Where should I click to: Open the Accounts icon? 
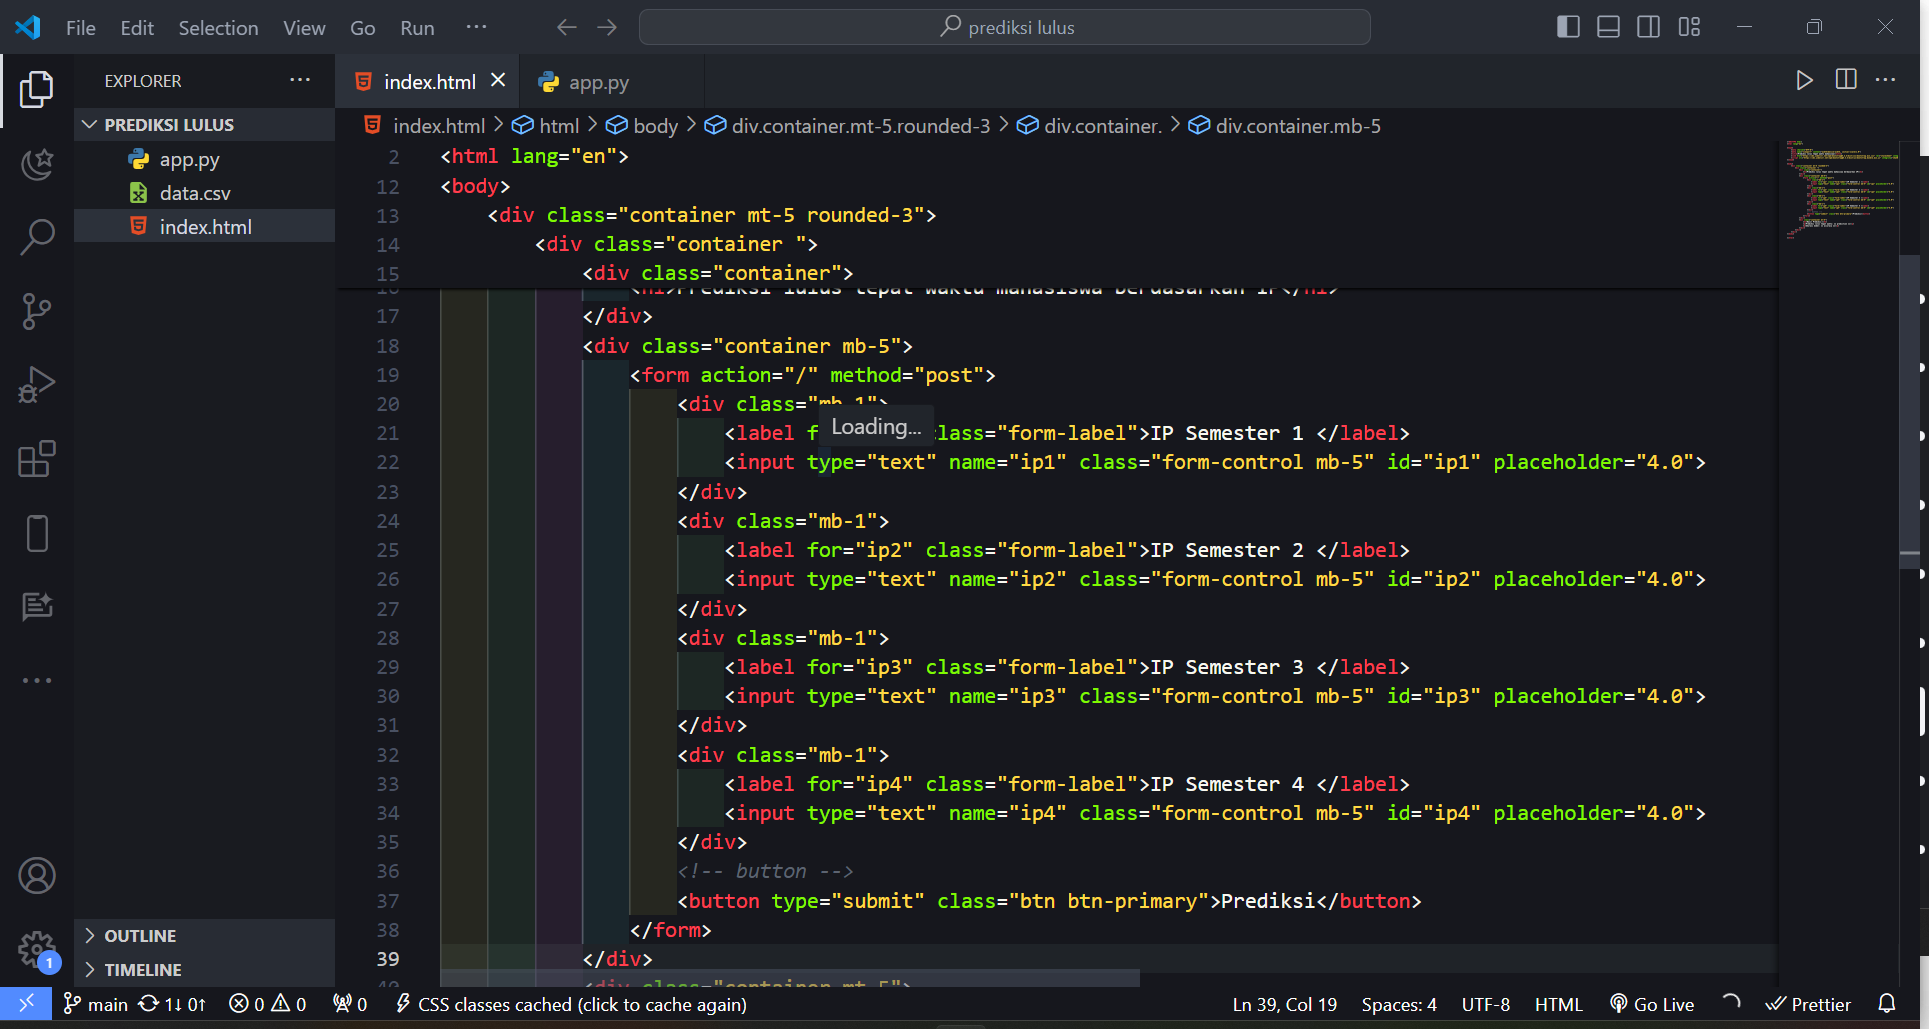pos(37,876)
